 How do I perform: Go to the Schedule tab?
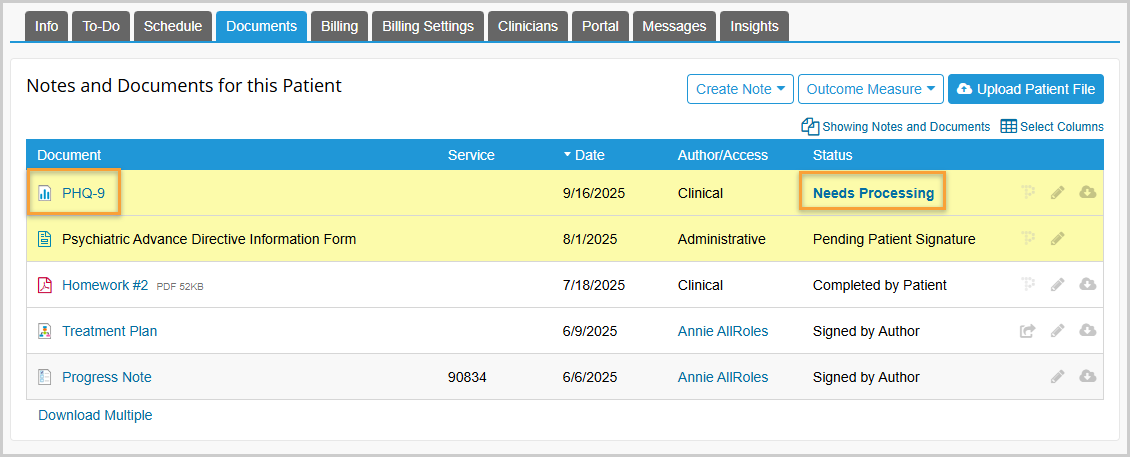173,27
